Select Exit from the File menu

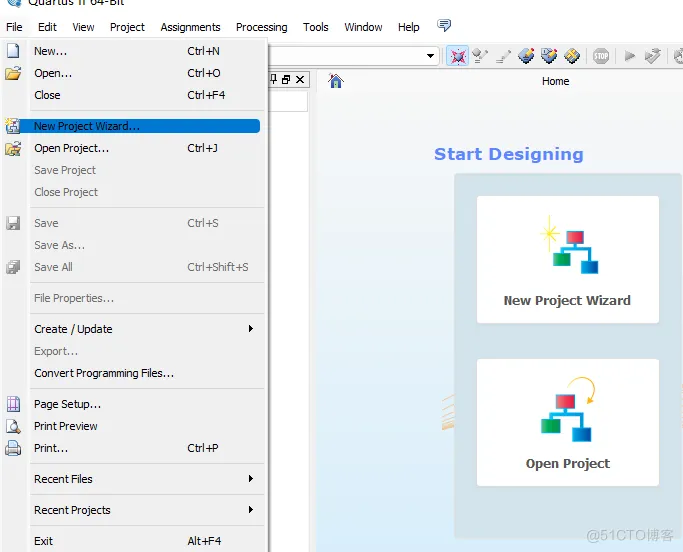[x=44, y=541]
